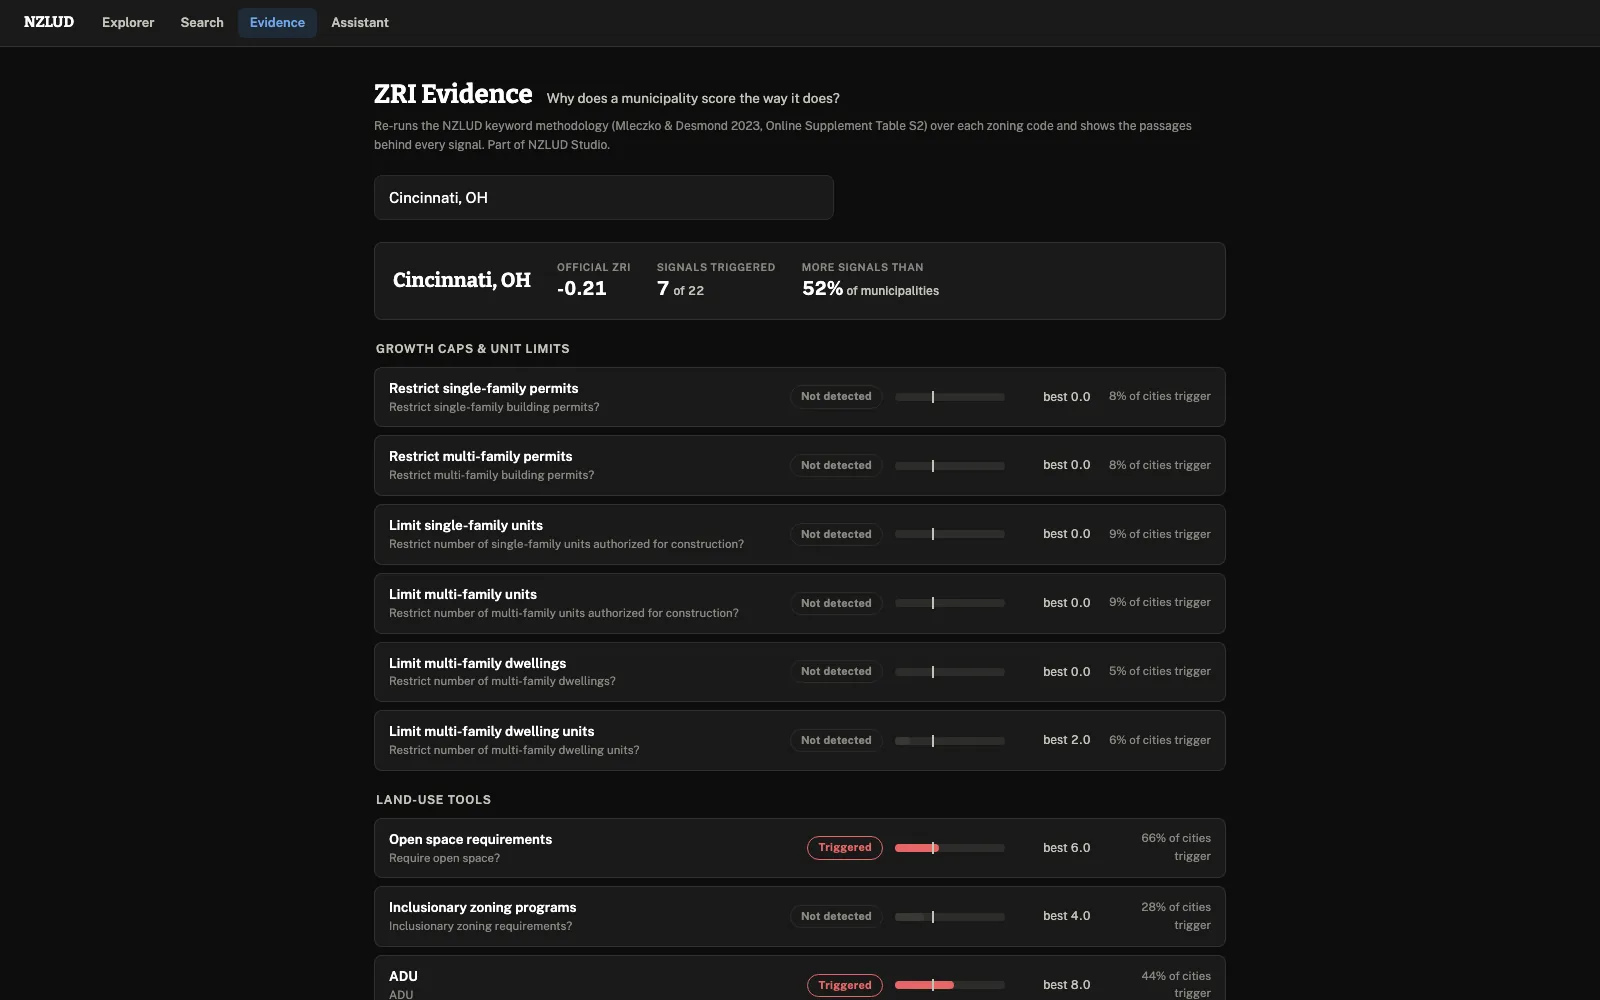
Task: Click '66% of cities trigger' text
Action: 1176,847
